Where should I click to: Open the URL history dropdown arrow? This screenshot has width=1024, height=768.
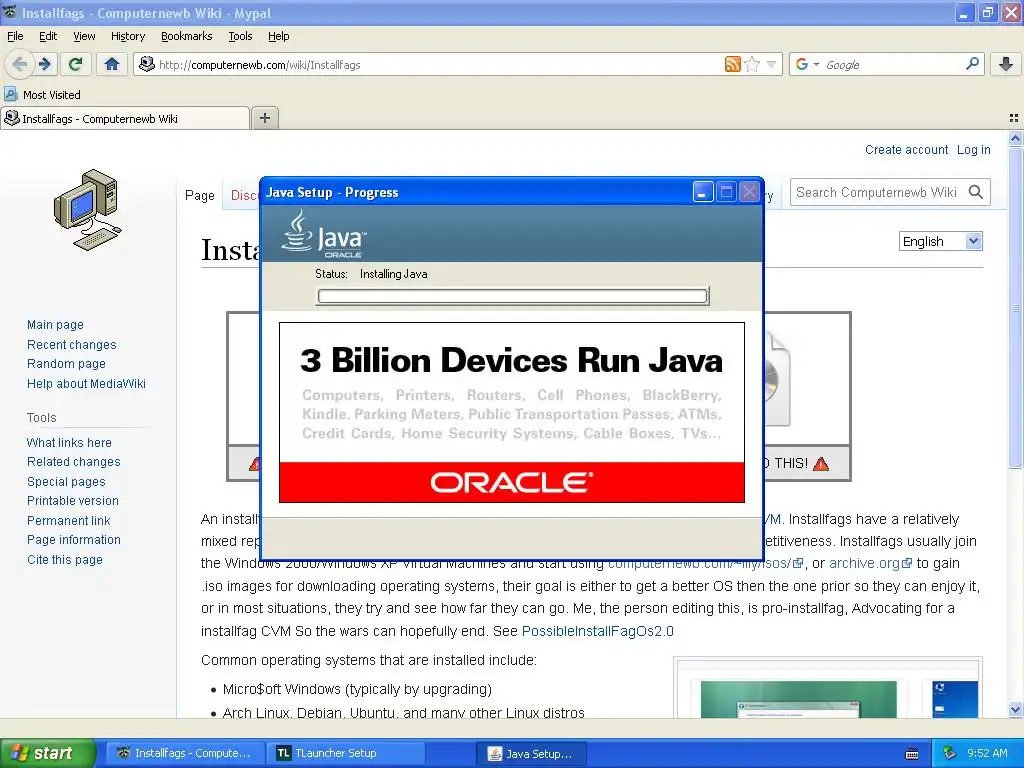tap(771, 65)
